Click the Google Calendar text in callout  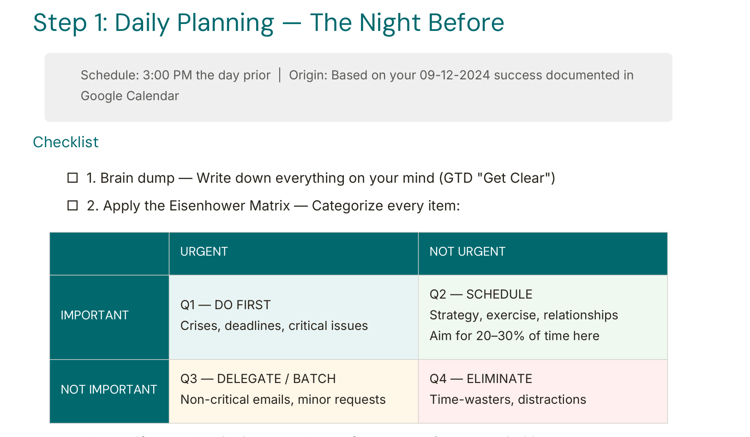130,96
